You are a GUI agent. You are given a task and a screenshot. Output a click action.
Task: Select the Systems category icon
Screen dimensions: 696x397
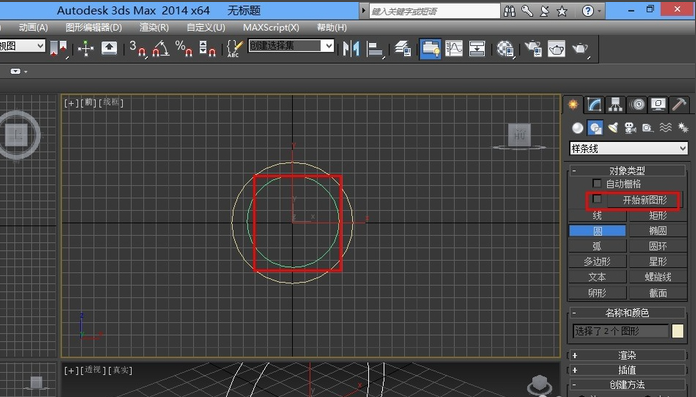point(683,128)
